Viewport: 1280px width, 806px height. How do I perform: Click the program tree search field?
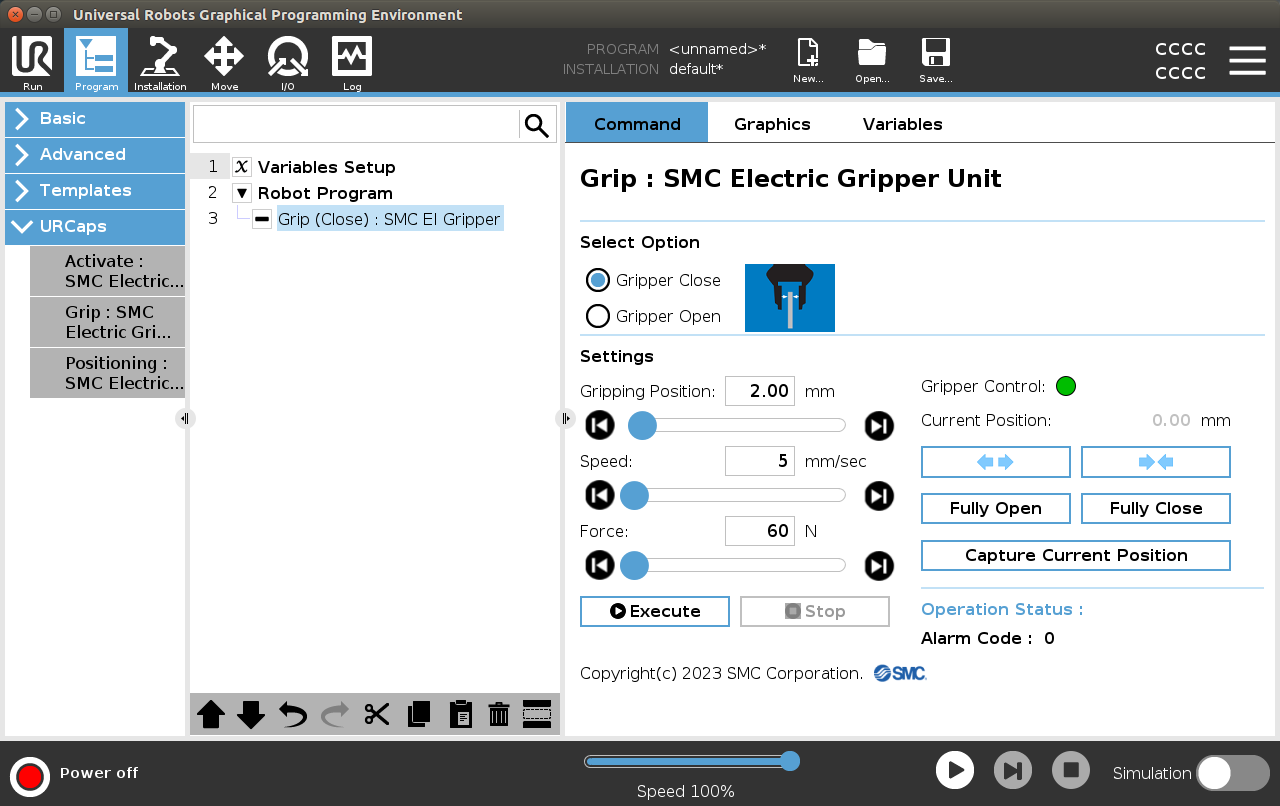pyautogui.click(x=356, y=125)
